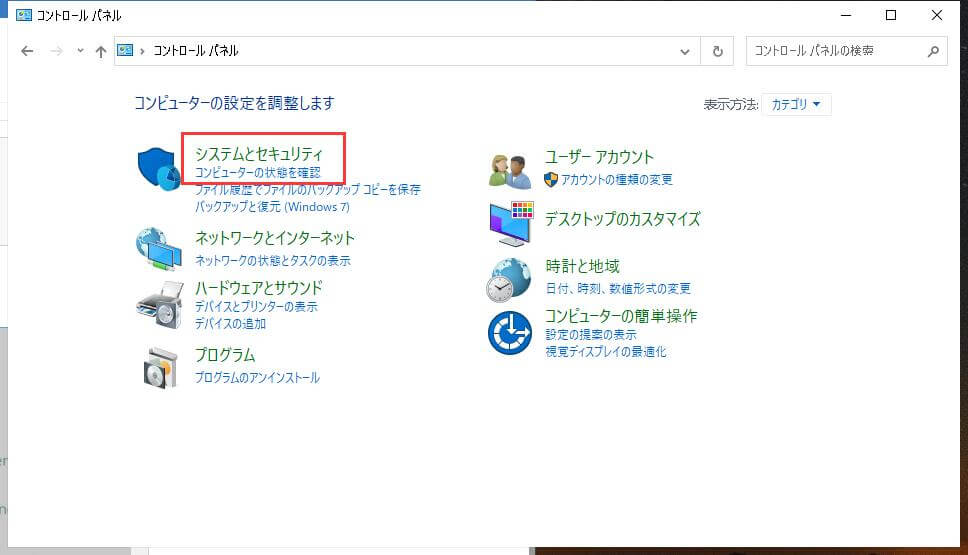Click 視覚ディスプレイの最適化 link
The width and height of the screenshot is (968, 555).
[x=606, y=352]
